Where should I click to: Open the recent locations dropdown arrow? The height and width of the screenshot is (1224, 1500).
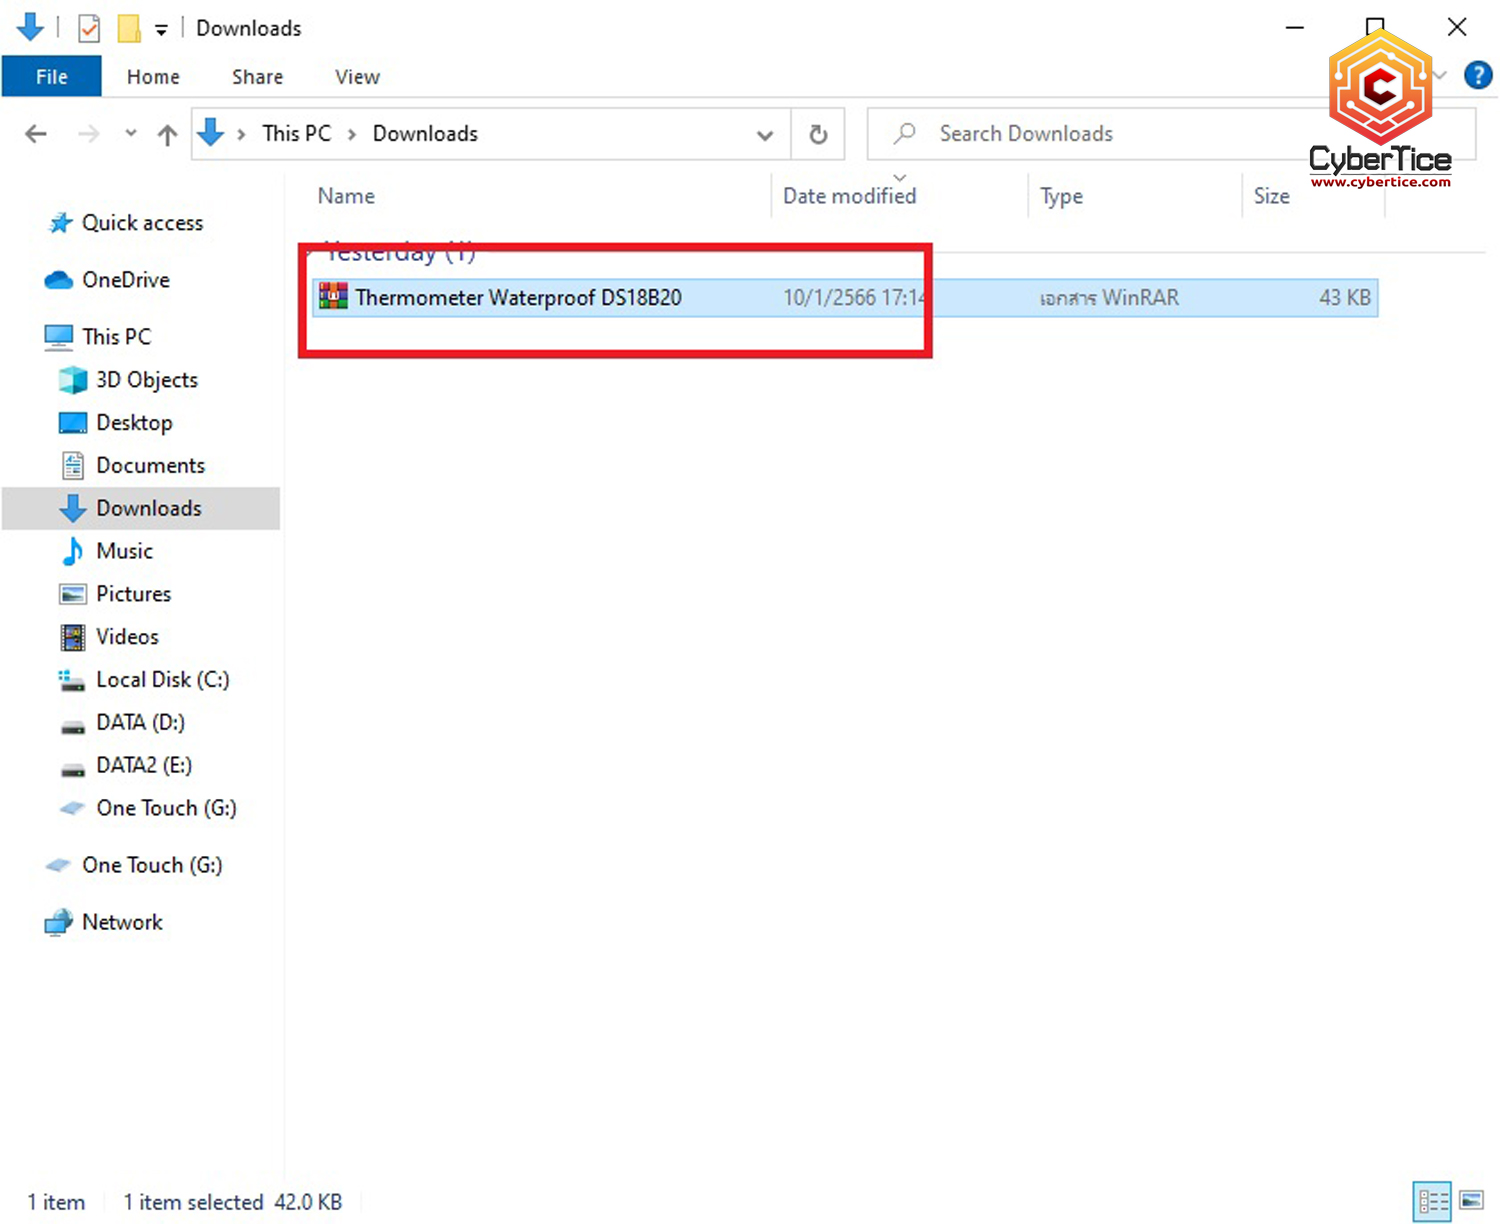point(130,134)
